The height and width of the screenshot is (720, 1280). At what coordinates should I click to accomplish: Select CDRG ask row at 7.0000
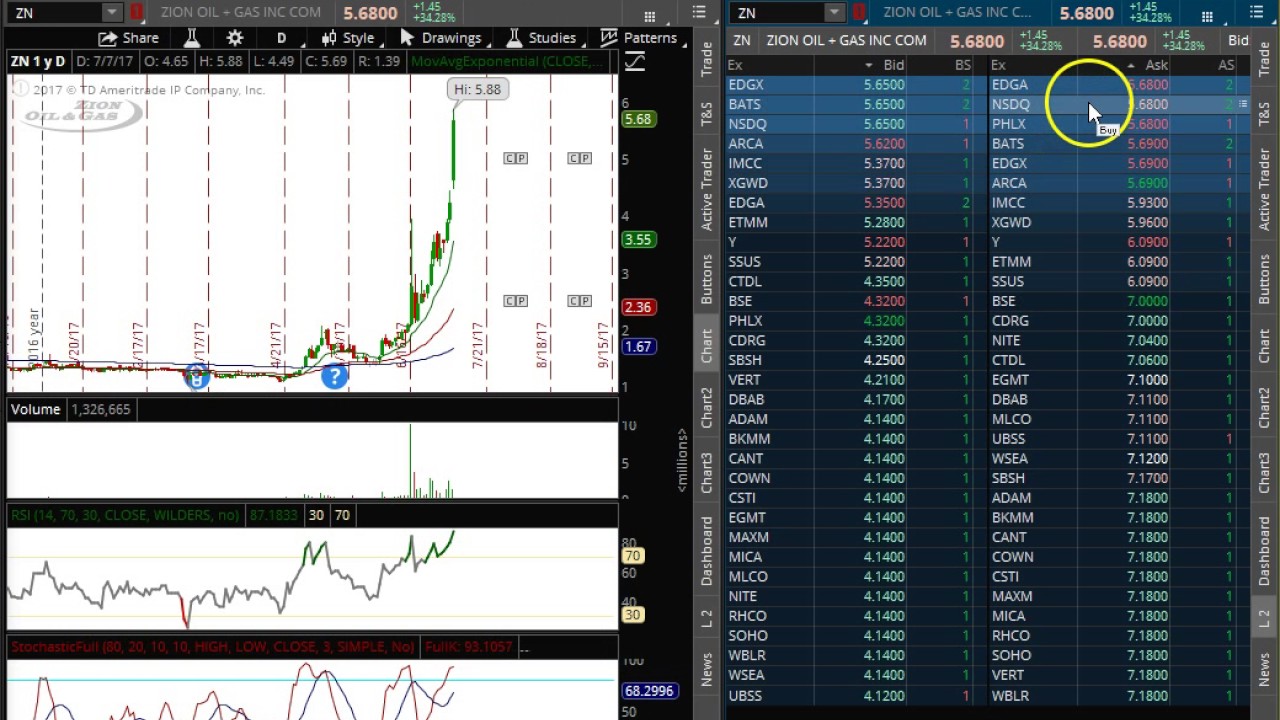pyautogui.click(x=1118, y=321)
